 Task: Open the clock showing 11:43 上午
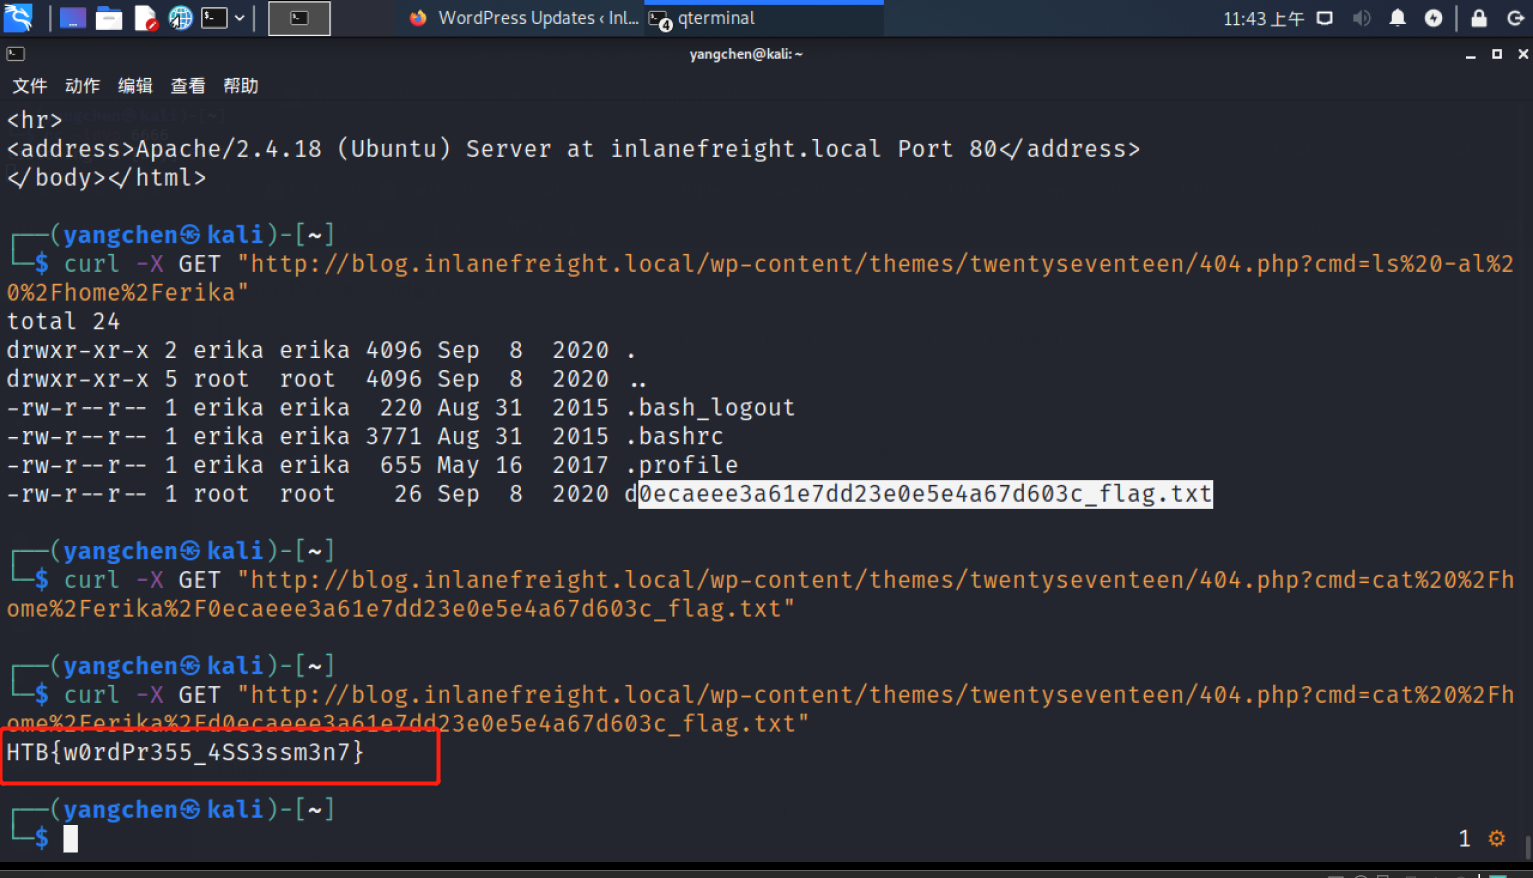(x=1264, y=19)
